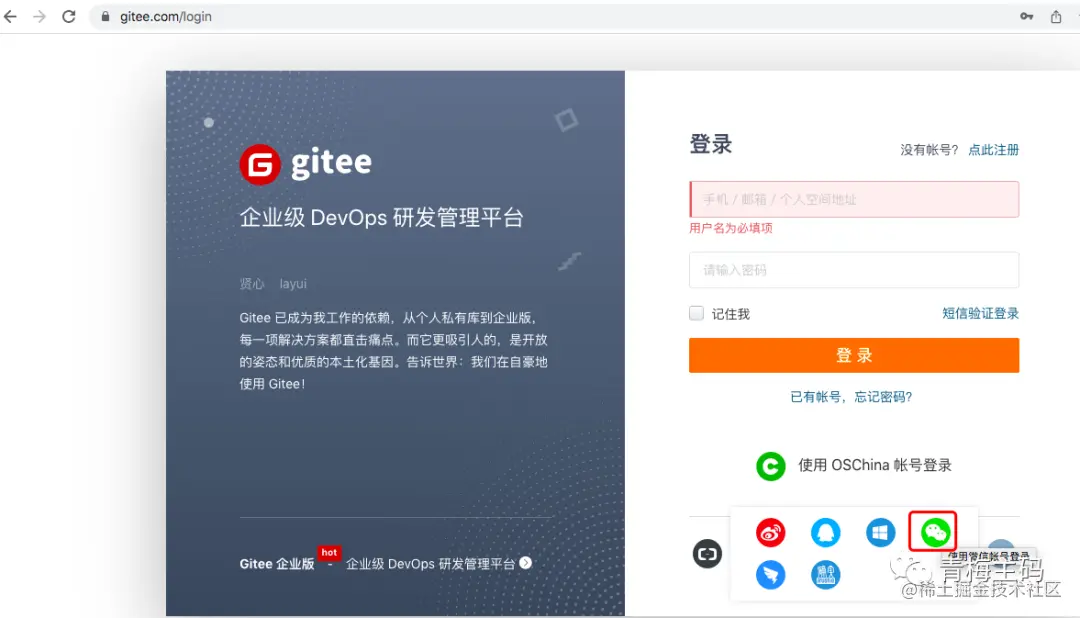Viewport: 1080px width, 618px height.
Task: Select the red Weibo login icon
Action: click(770, 532)
